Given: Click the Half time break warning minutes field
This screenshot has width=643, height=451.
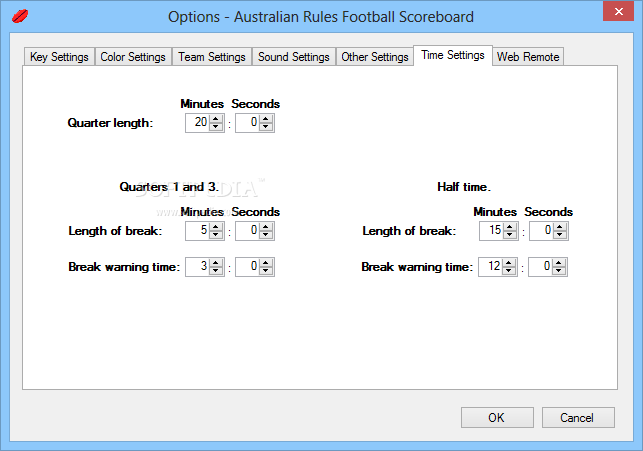Looking at the screenshot, I should pos(490,267).
